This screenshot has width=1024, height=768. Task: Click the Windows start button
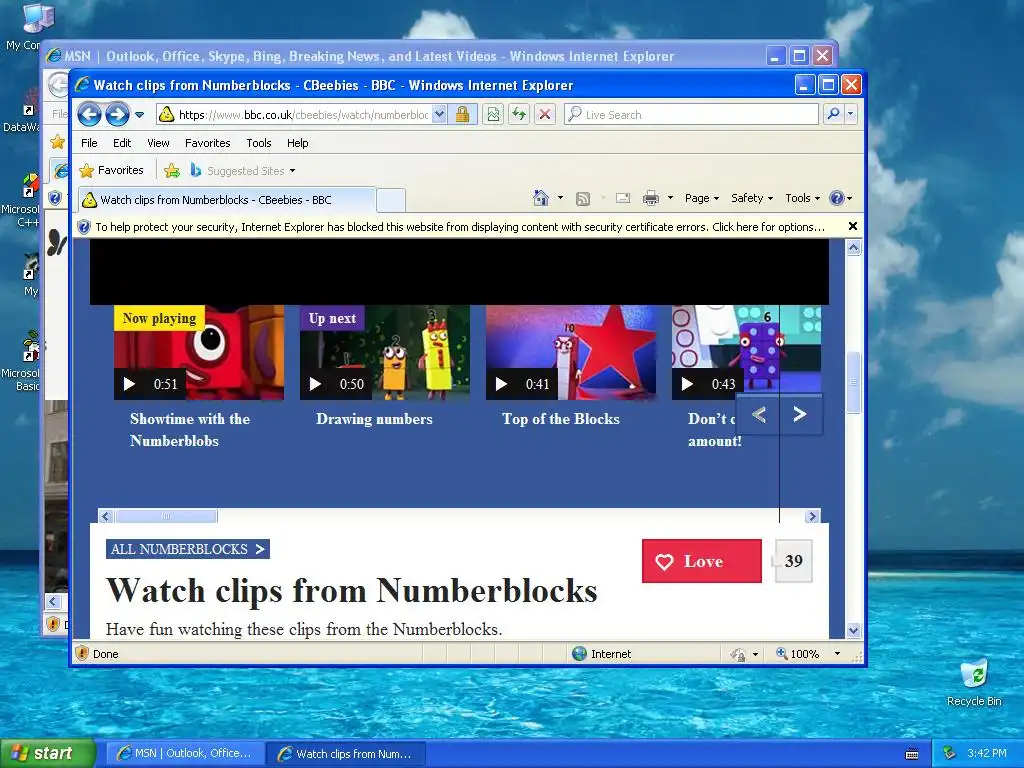click(48, 753)
